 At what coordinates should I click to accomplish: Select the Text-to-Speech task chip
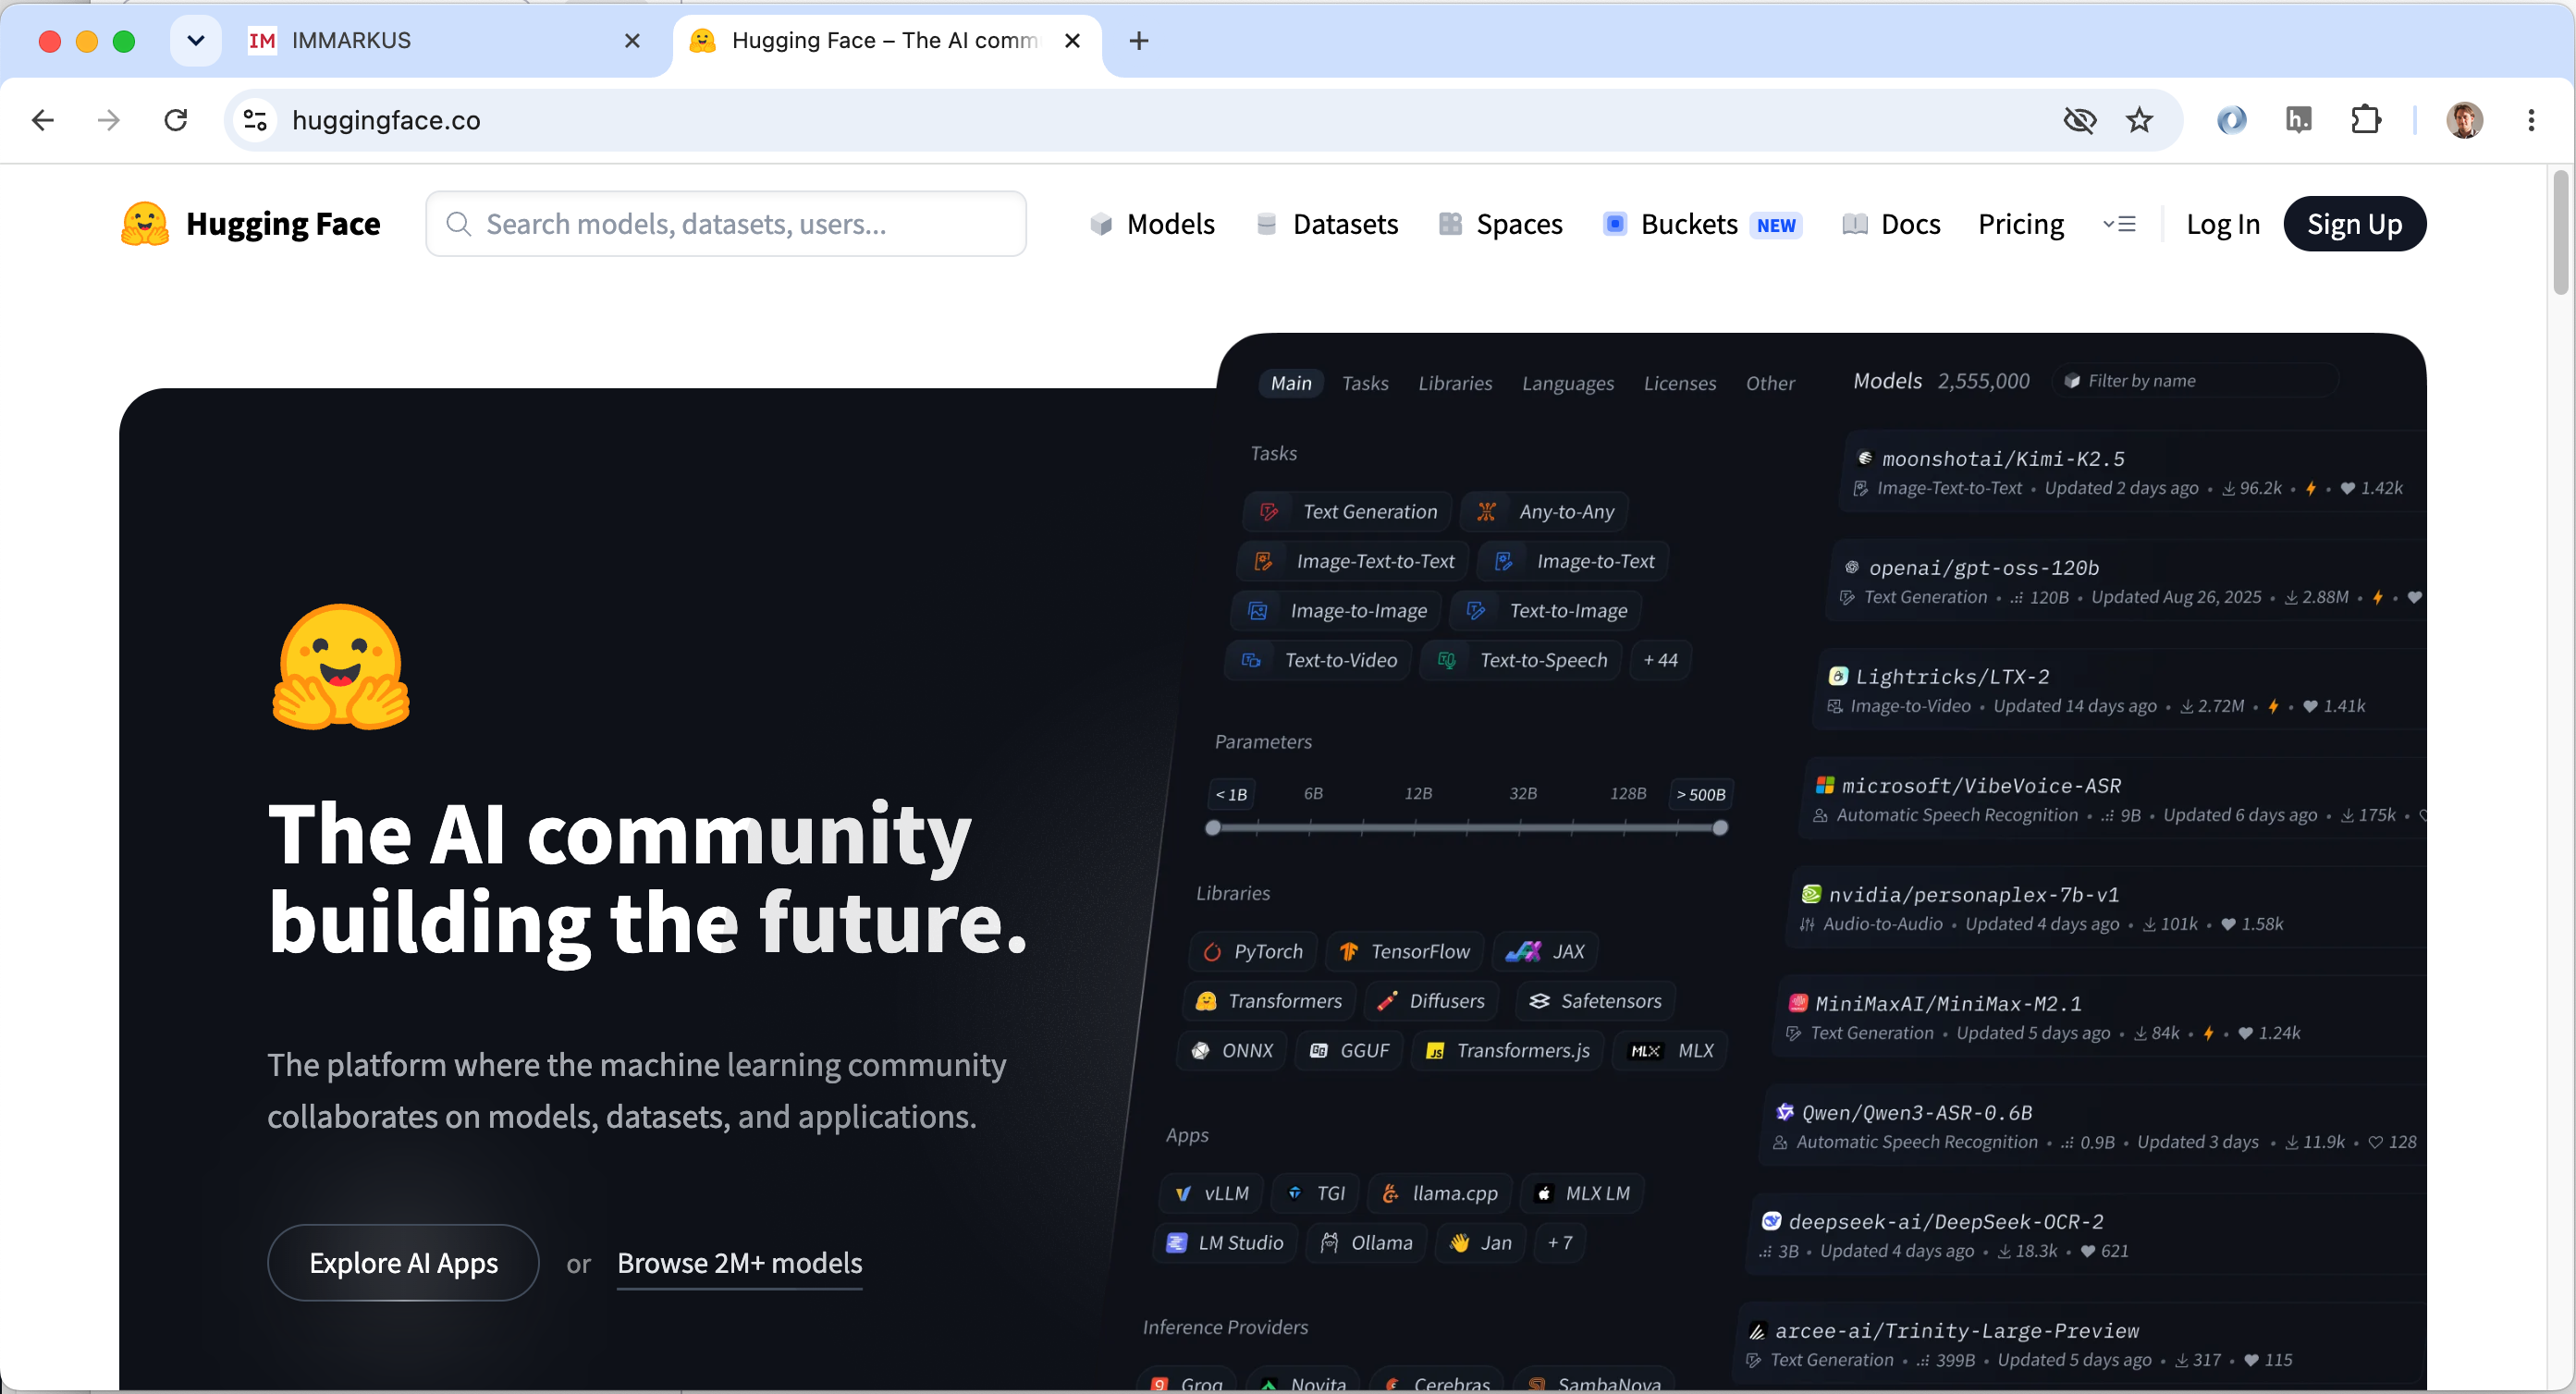1521,660
